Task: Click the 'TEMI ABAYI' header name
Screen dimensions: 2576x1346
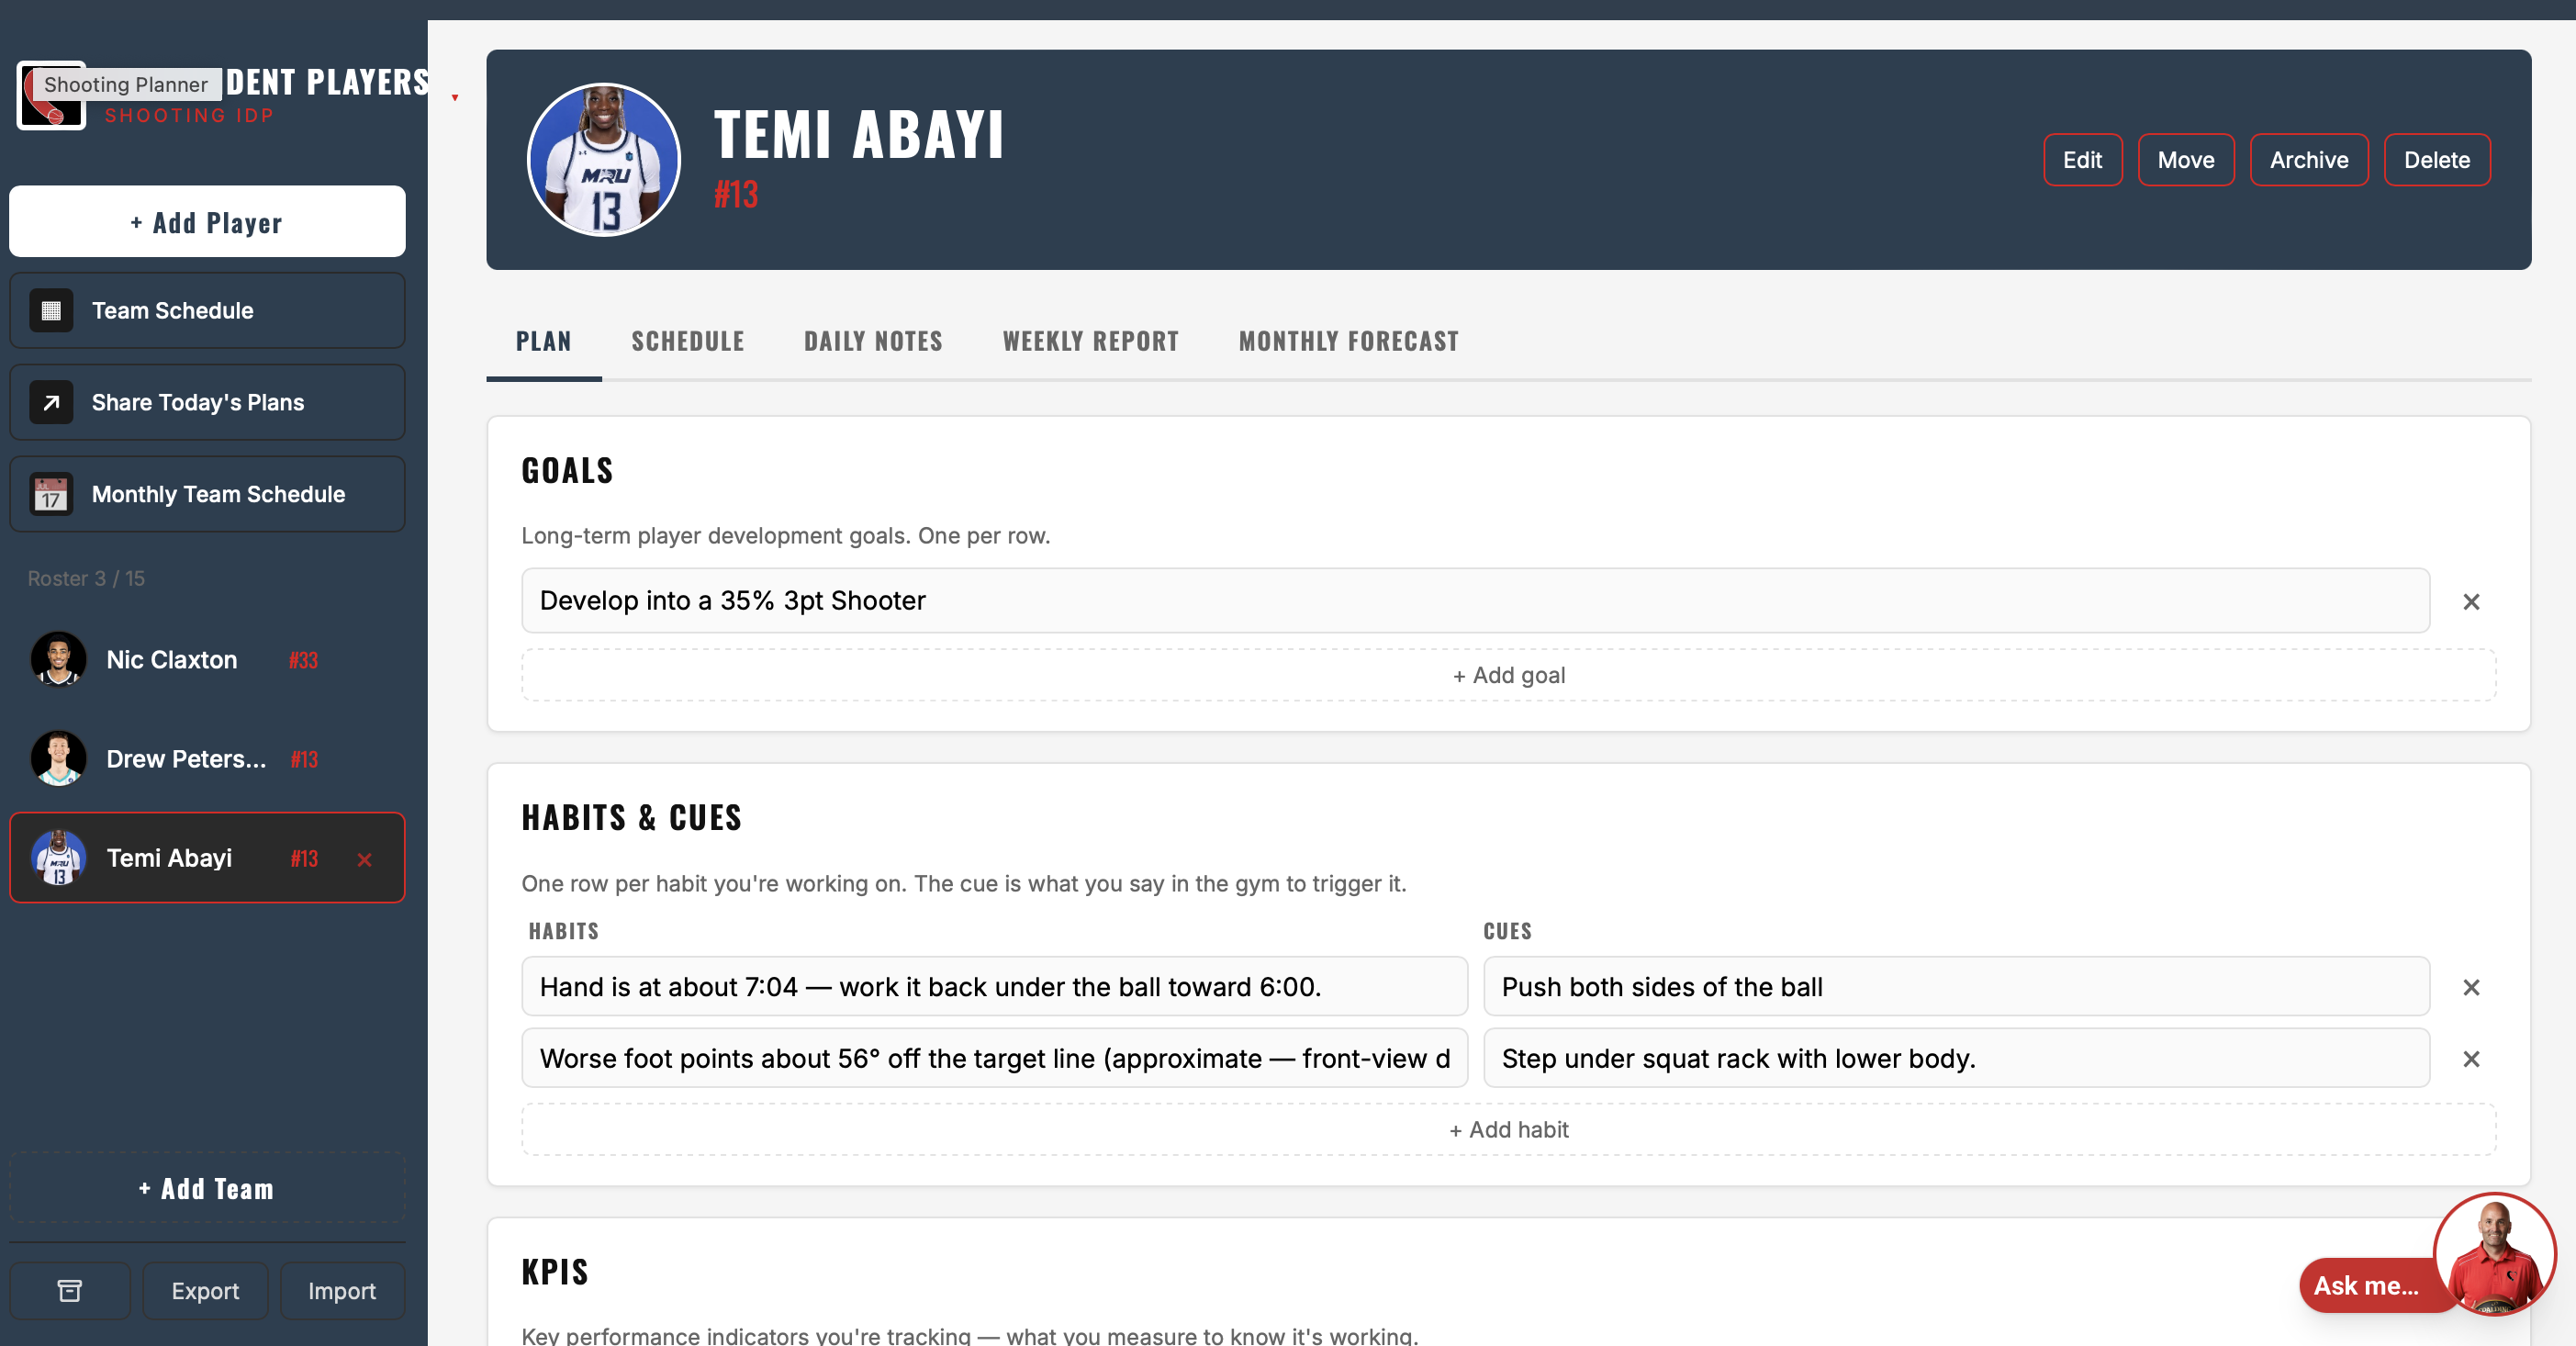Action: pyautogui.click(x=859, y=134)
